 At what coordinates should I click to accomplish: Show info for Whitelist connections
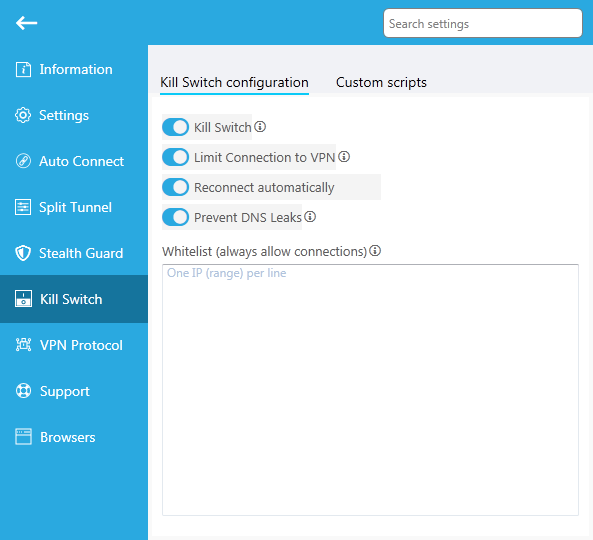point(375,250)
